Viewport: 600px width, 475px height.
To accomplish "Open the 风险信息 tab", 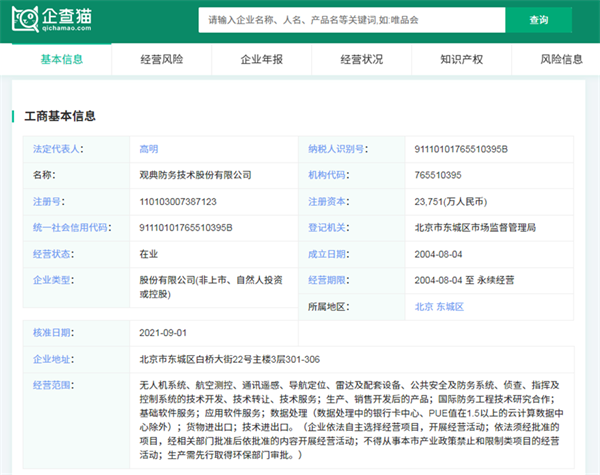I will pos(561,59).
